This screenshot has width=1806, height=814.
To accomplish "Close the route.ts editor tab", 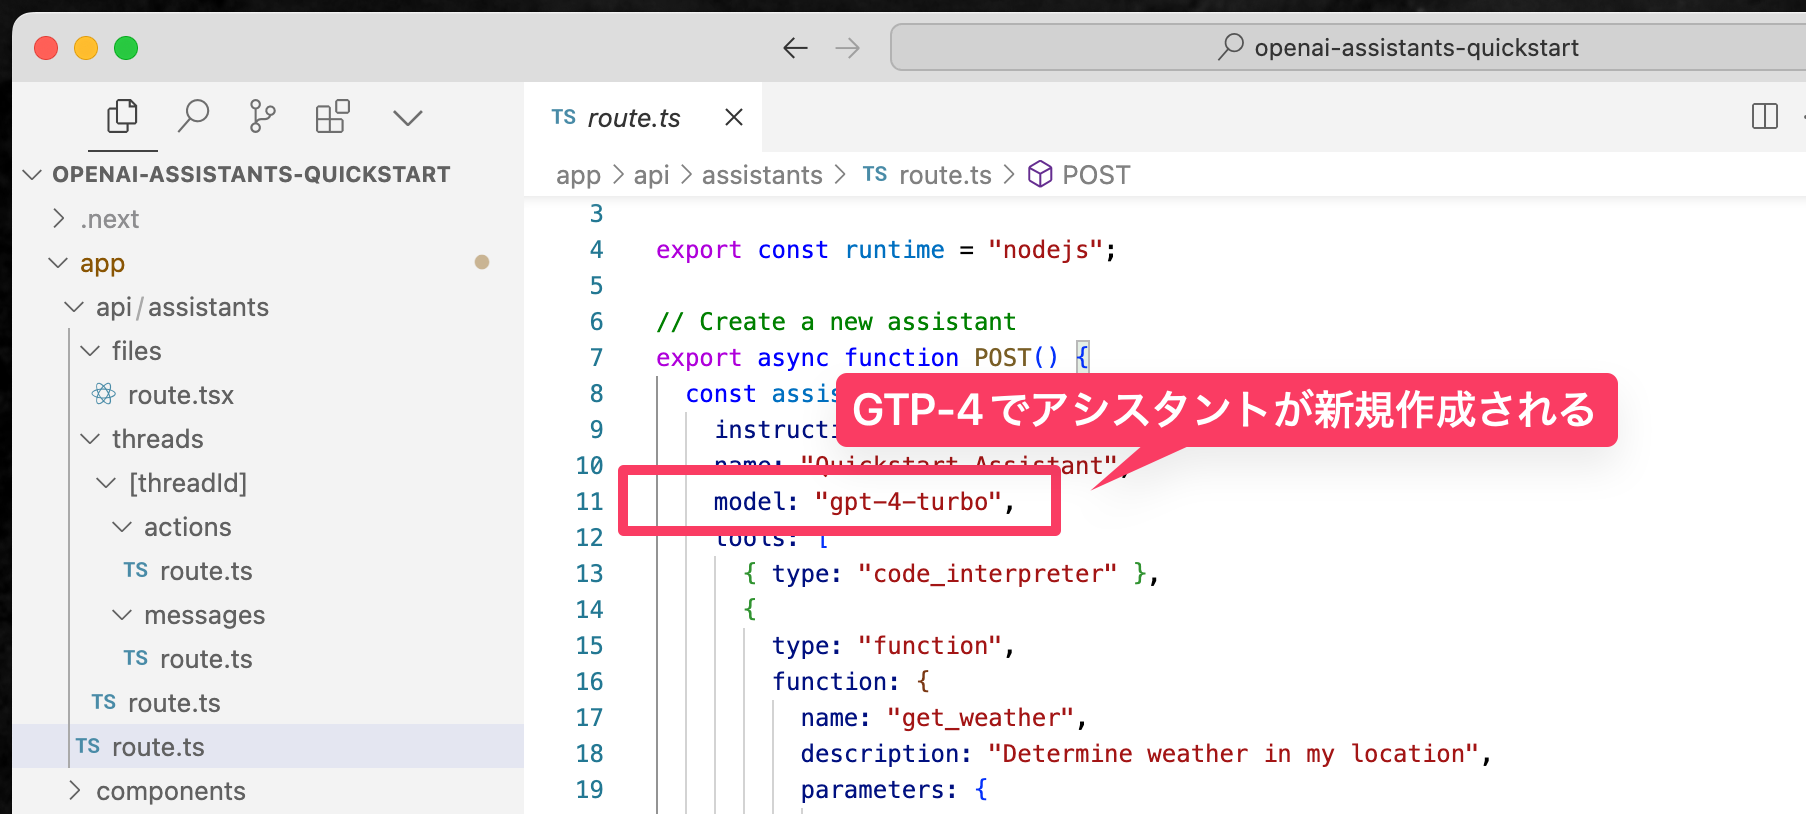I will [x=734, y=118].
